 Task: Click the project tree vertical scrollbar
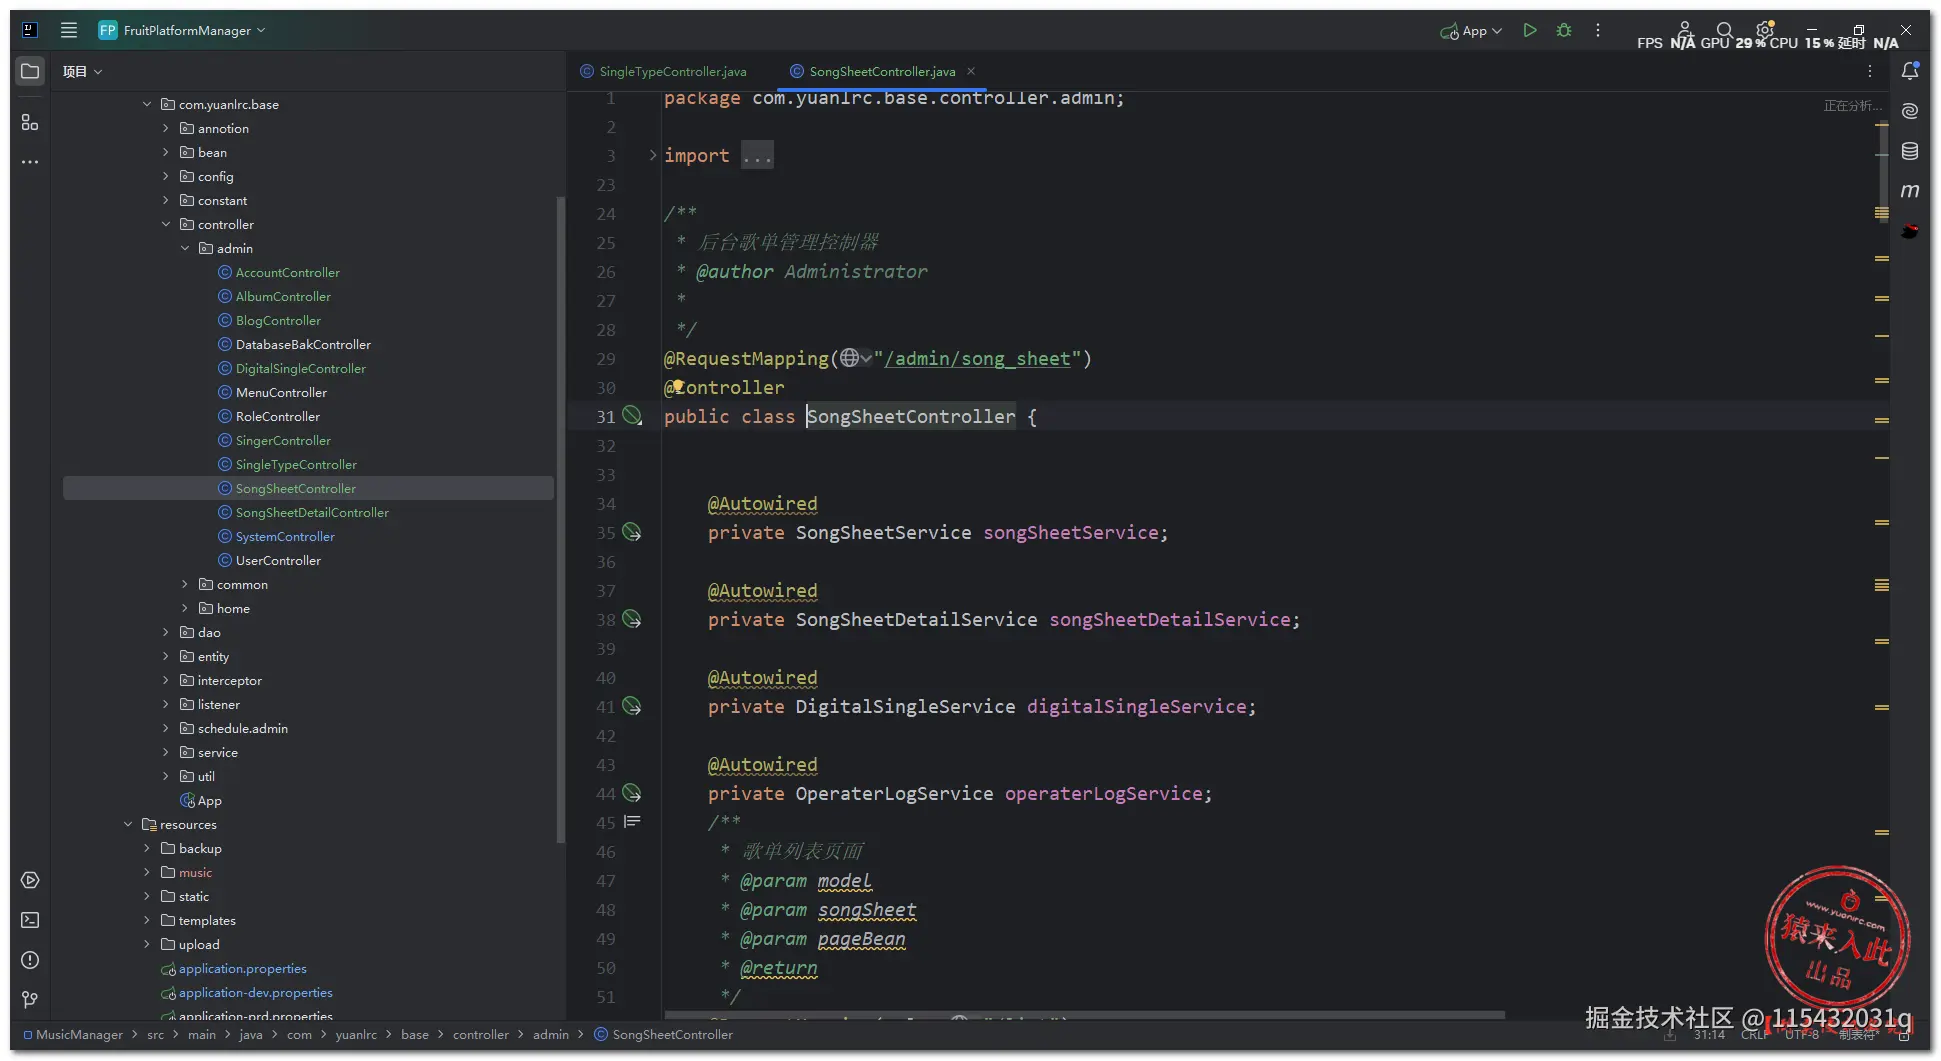[x=560, y=520]
